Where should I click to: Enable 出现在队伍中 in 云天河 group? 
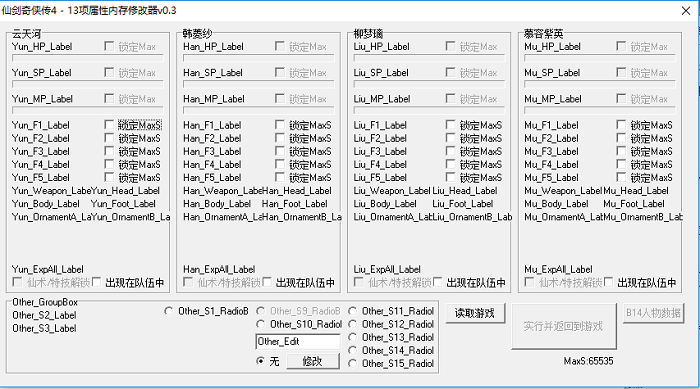(96, 282)
